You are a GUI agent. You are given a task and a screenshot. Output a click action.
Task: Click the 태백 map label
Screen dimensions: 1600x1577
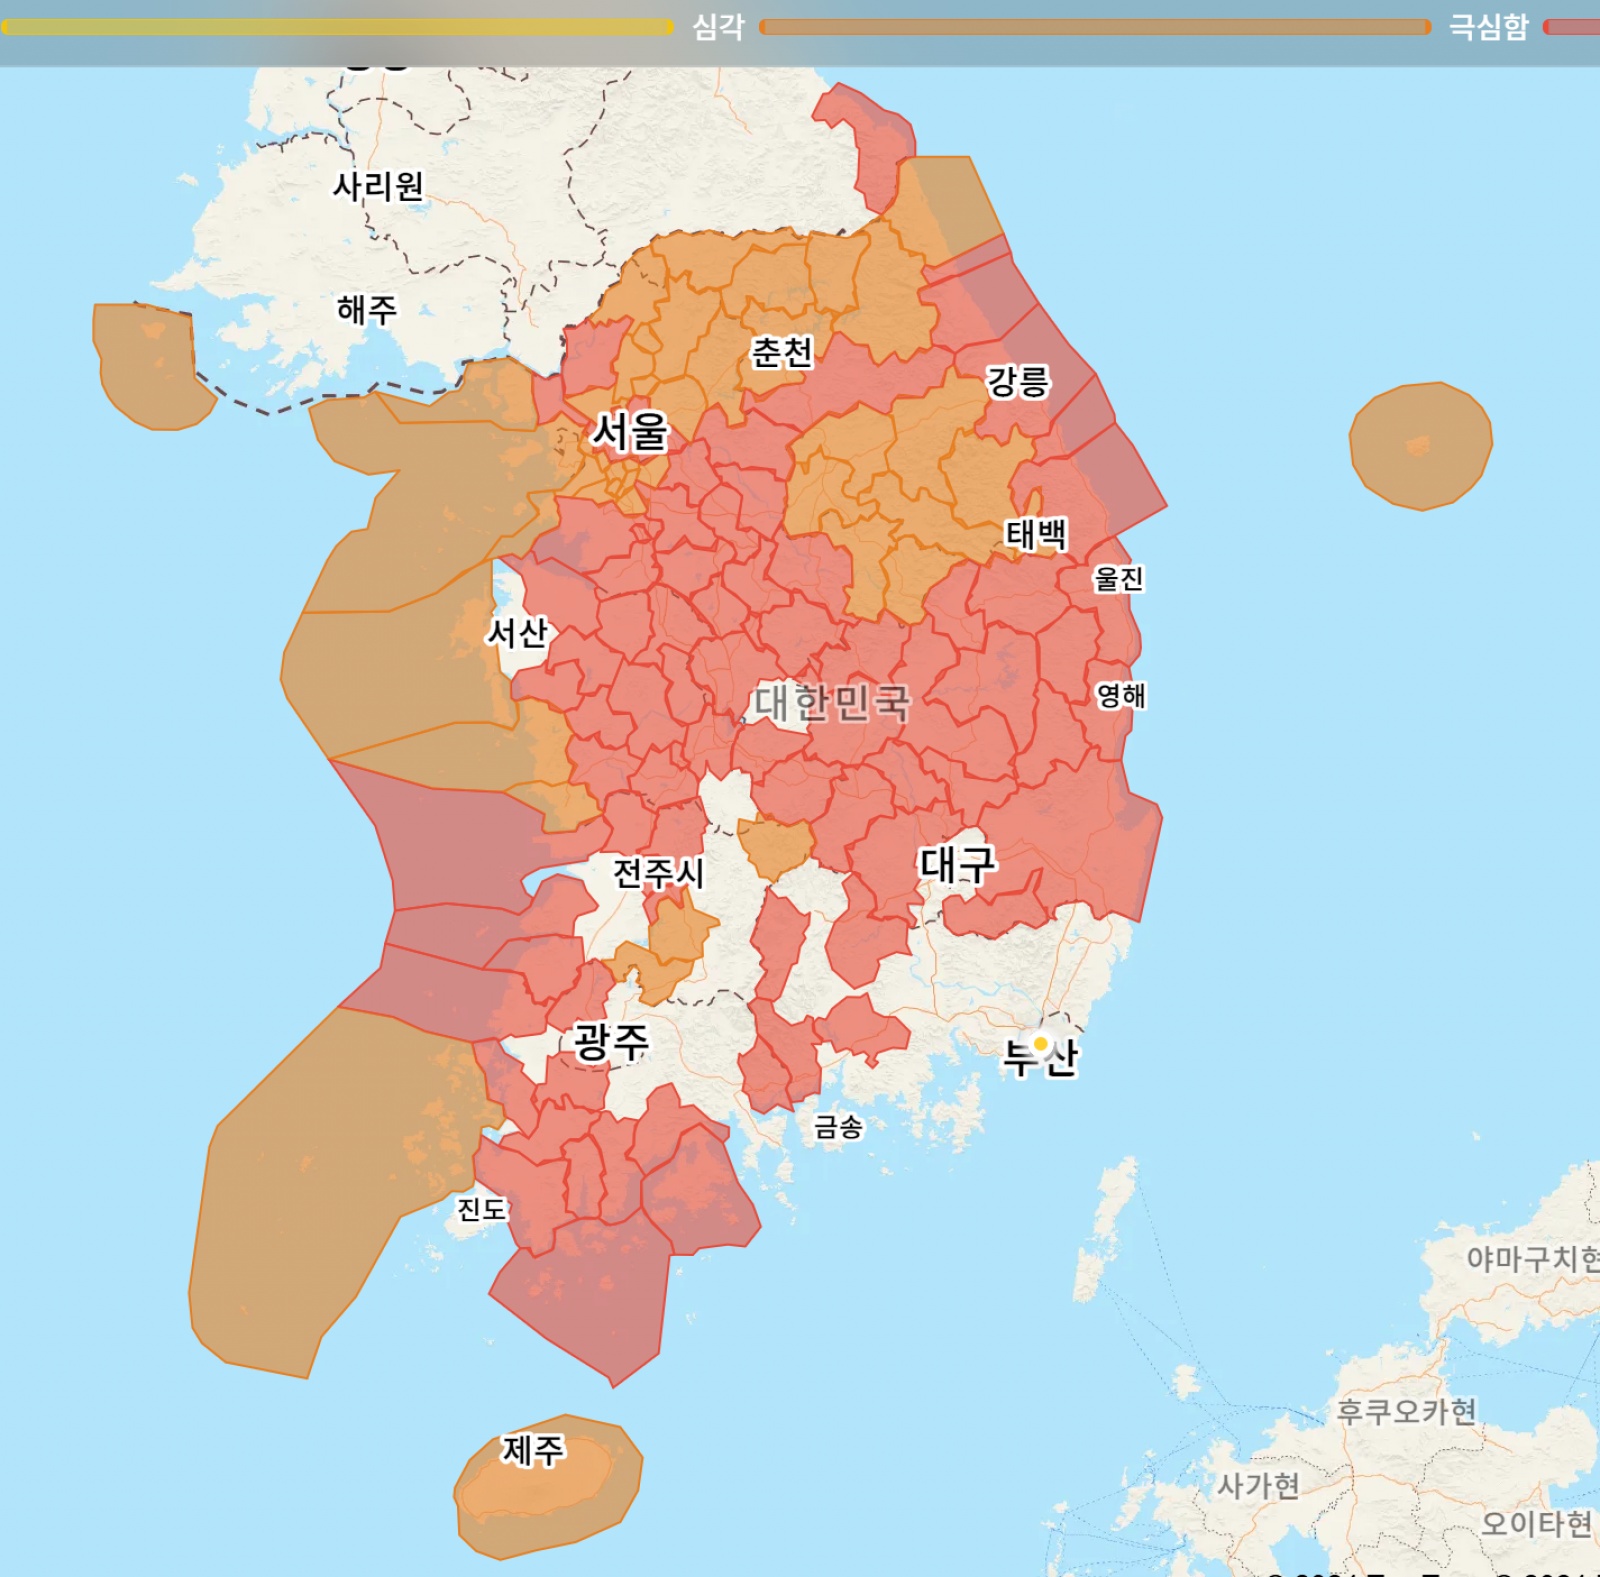tap(1036, 534)
